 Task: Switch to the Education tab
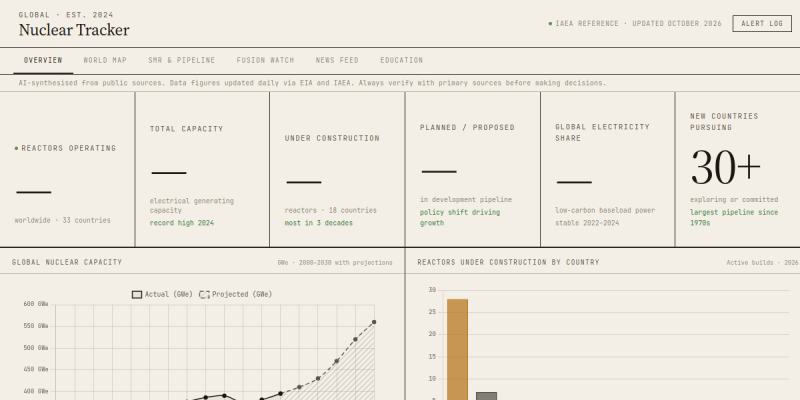point(402,60)
